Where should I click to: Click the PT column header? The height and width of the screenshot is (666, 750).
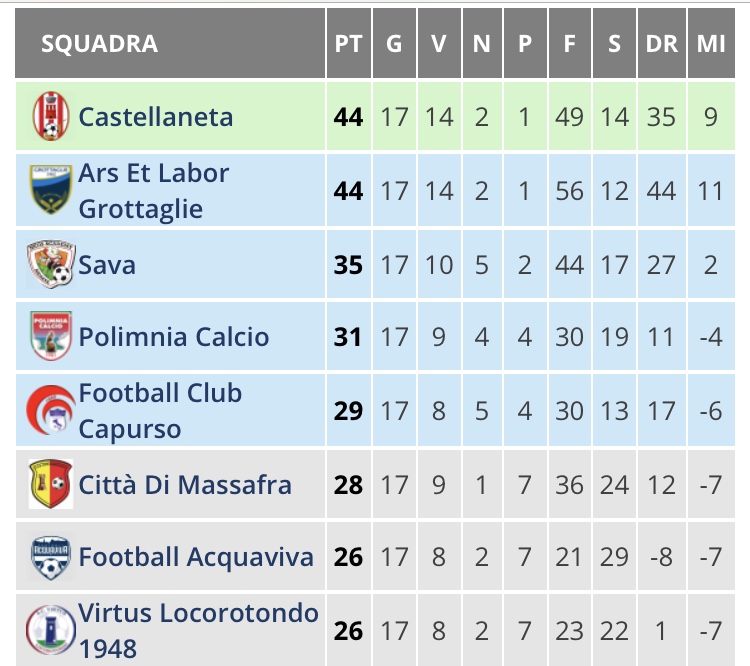(x=348, y=44)
